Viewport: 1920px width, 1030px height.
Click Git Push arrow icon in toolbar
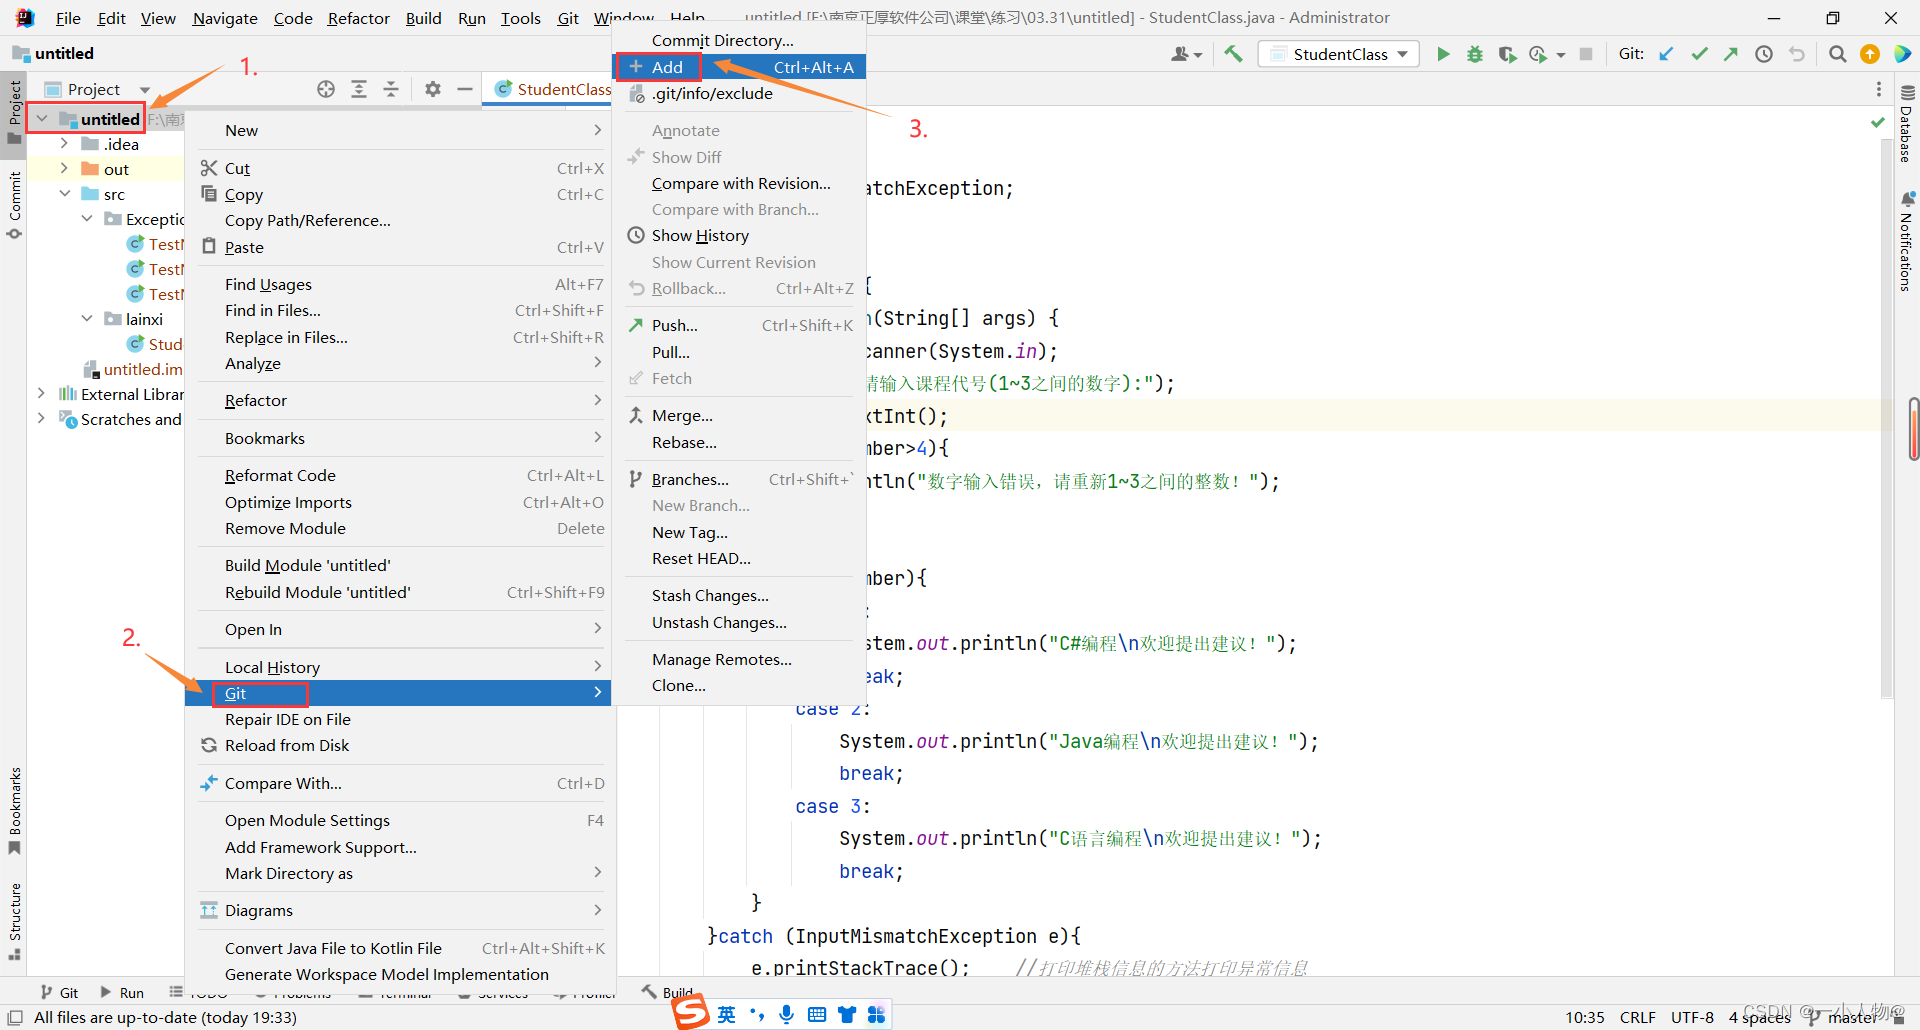click(x=1731, y=54)
